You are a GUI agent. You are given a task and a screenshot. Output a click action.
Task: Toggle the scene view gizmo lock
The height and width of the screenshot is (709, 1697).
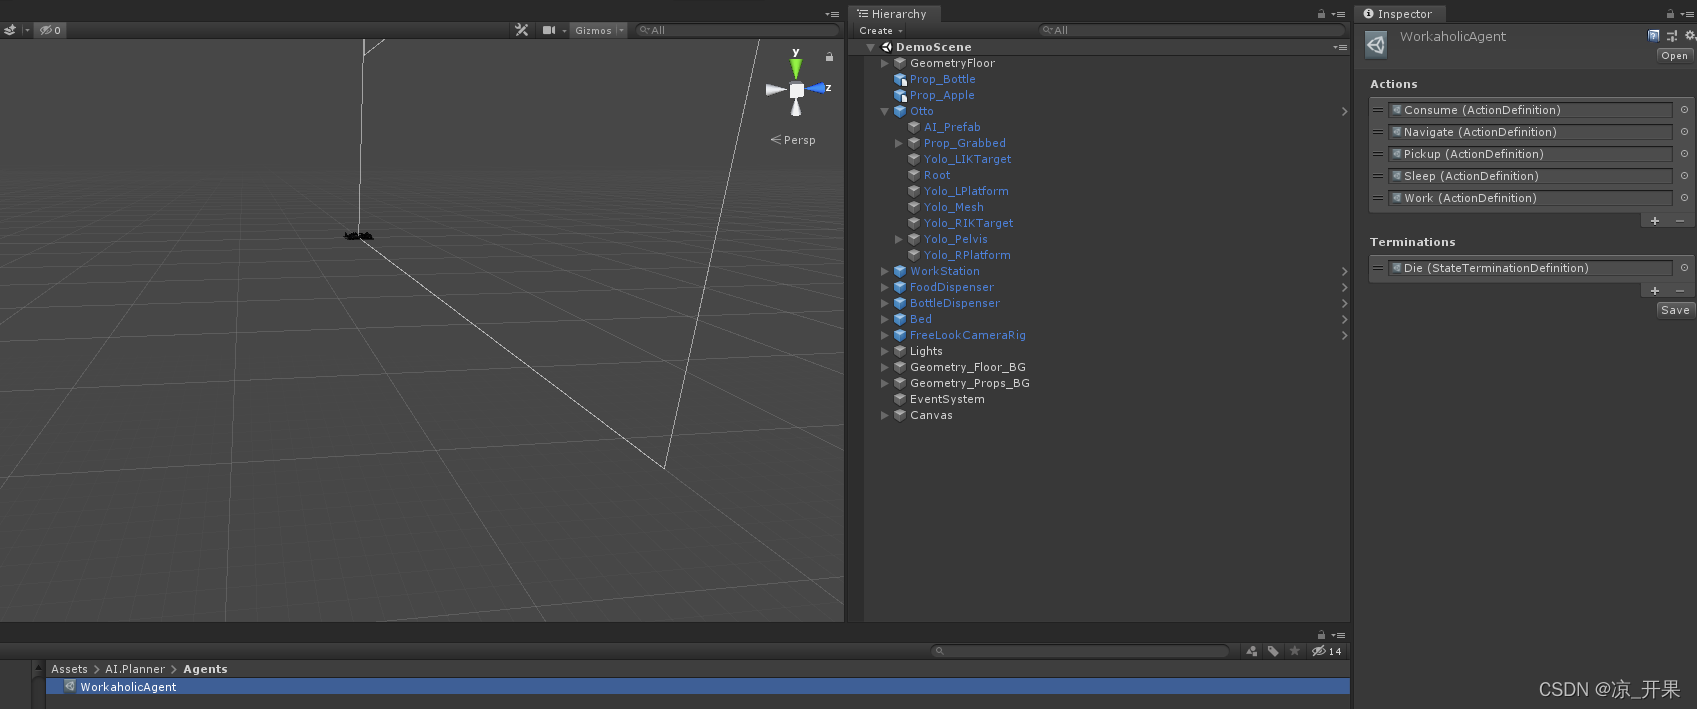829,57
